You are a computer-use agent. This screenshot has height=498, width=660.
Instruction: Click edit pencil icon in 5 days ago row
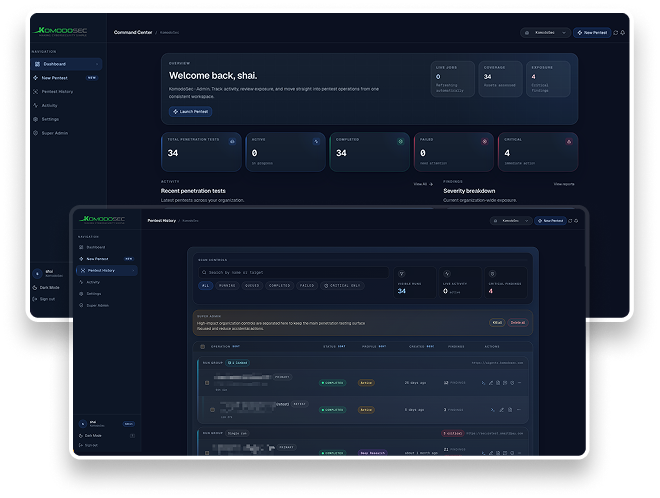coord(501,410)
